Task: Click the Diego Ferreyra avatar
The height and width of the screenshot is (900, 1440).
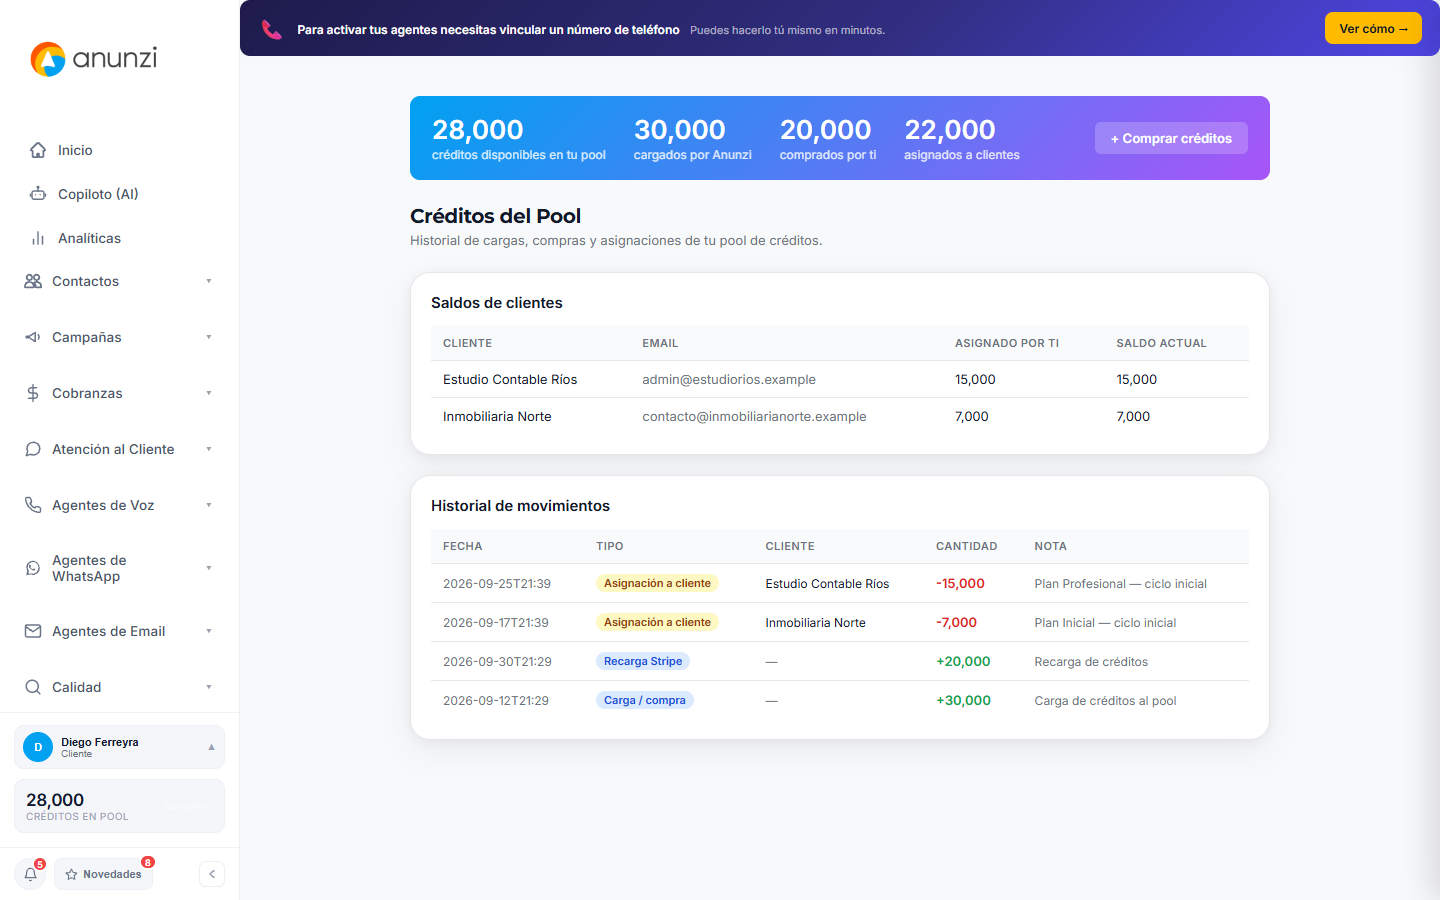Action: pos(38,747)
